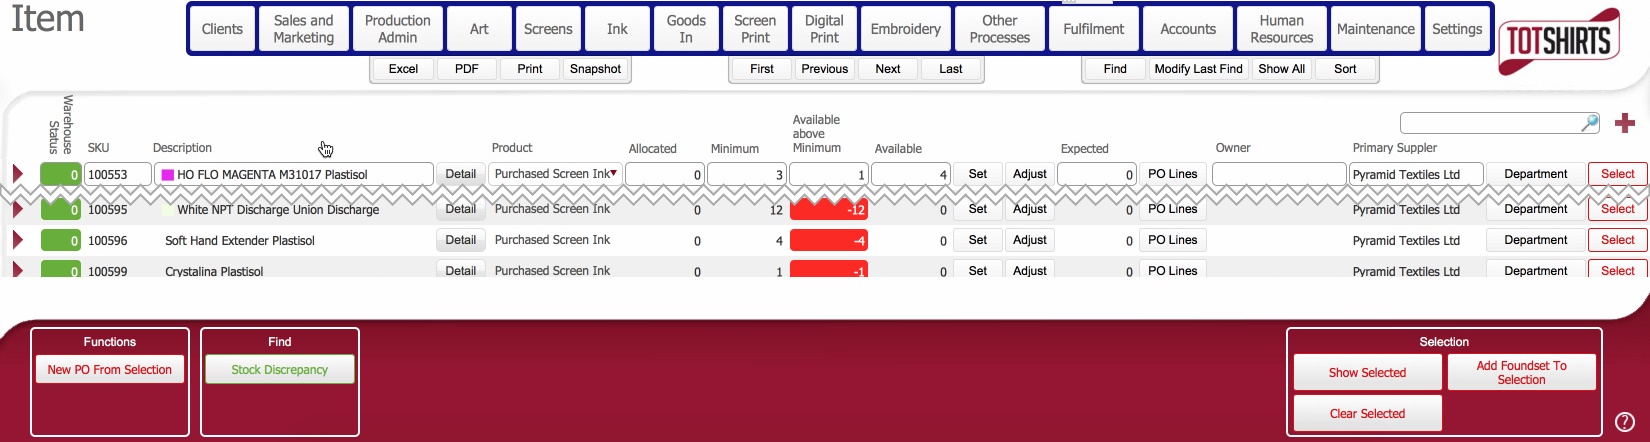Viewport: 1650px width, 442px height.
Task: Open the help question mark icon
Action: 1625,422
